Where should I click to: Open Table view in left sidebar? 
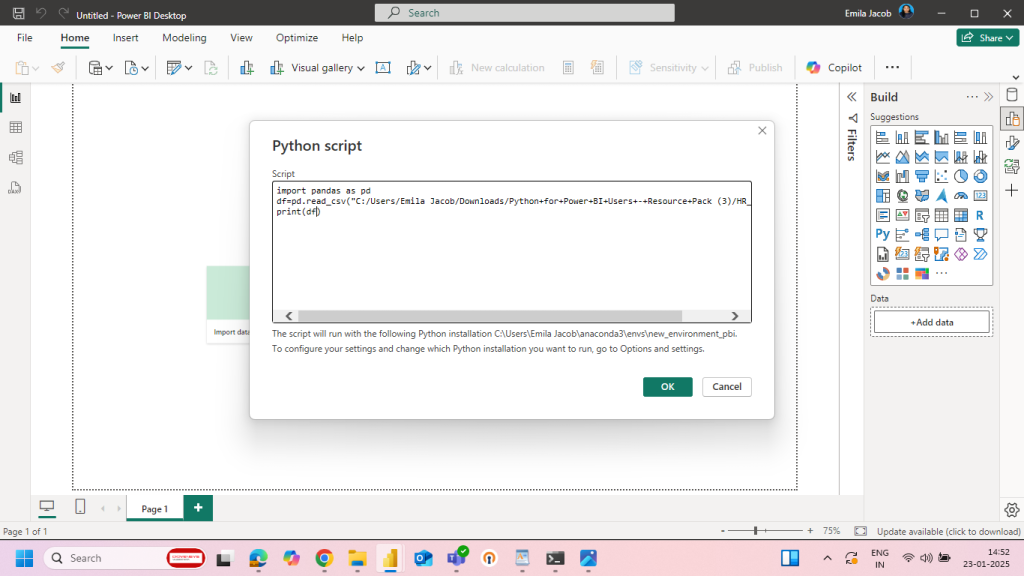point(16,127)
